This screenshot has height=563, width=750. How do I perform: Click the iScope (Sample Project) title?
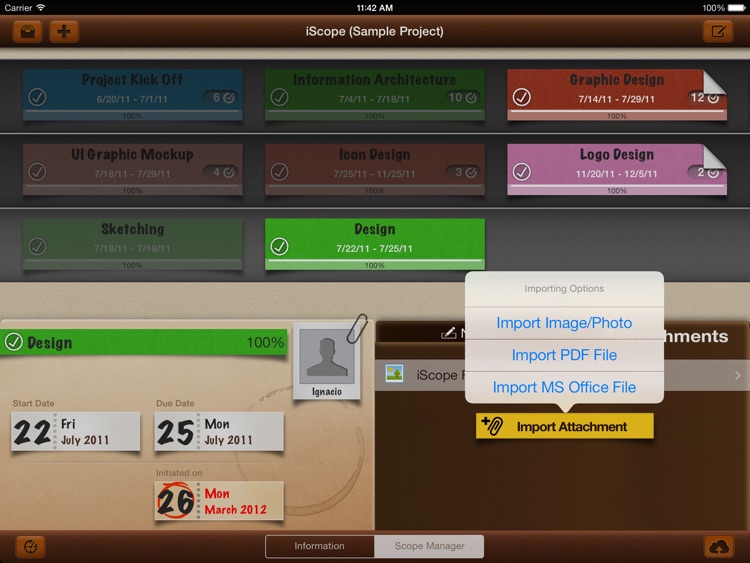coord(375,32)
